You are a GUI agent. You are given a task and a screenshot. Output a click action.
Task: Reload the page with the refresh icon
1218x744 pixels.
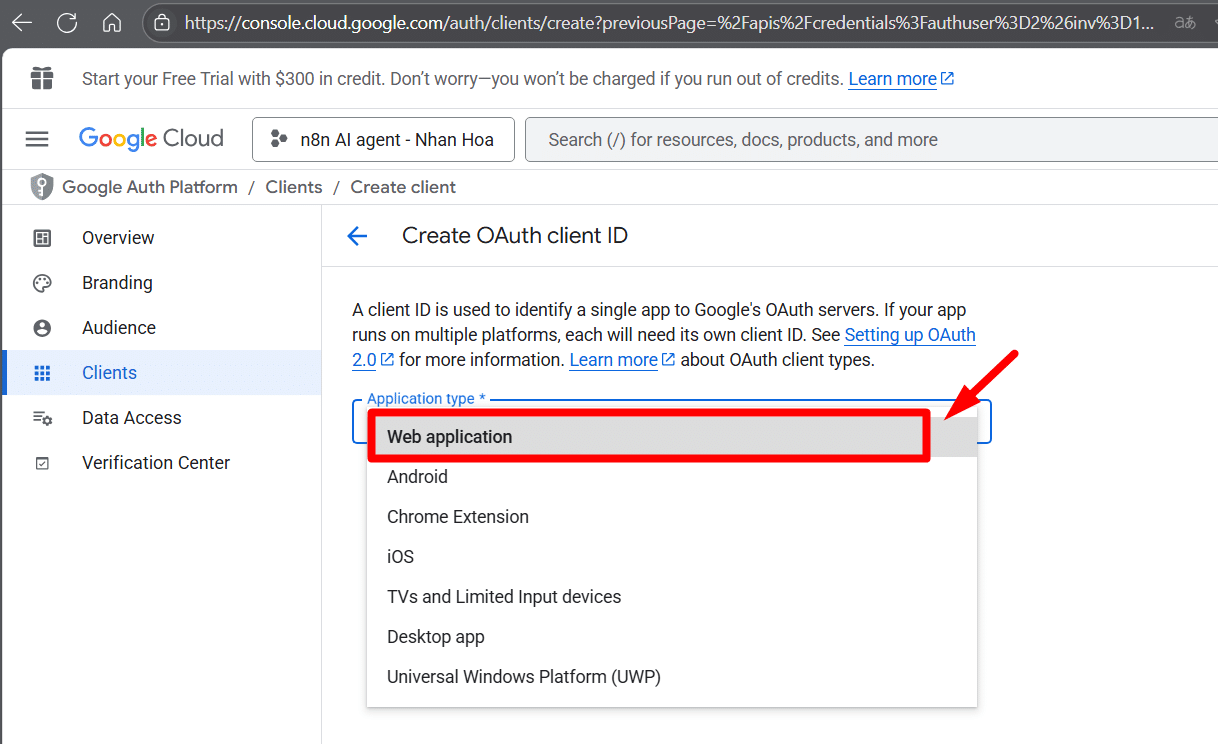click(67, 23)
